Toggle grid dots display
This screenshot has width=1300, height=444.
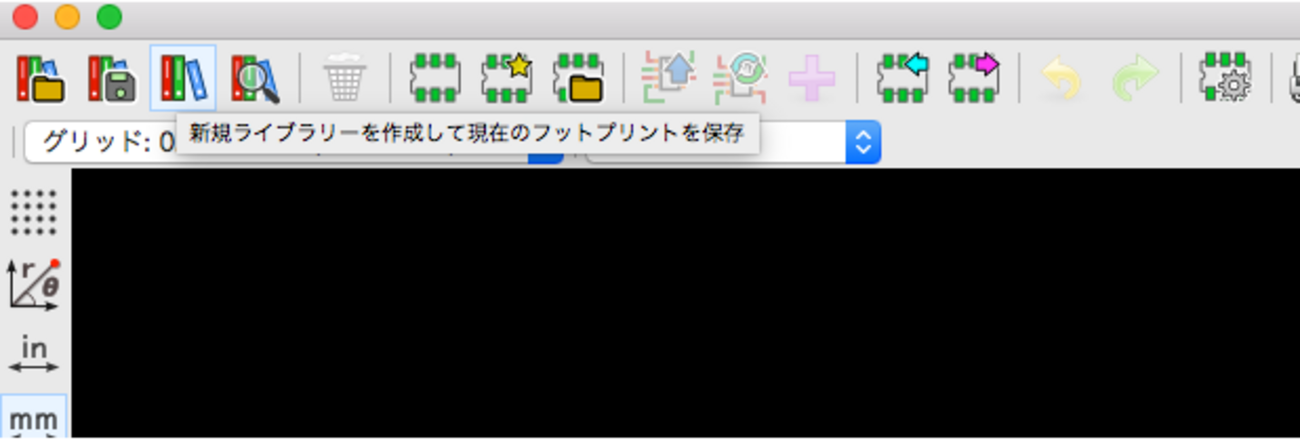point(34,211)
